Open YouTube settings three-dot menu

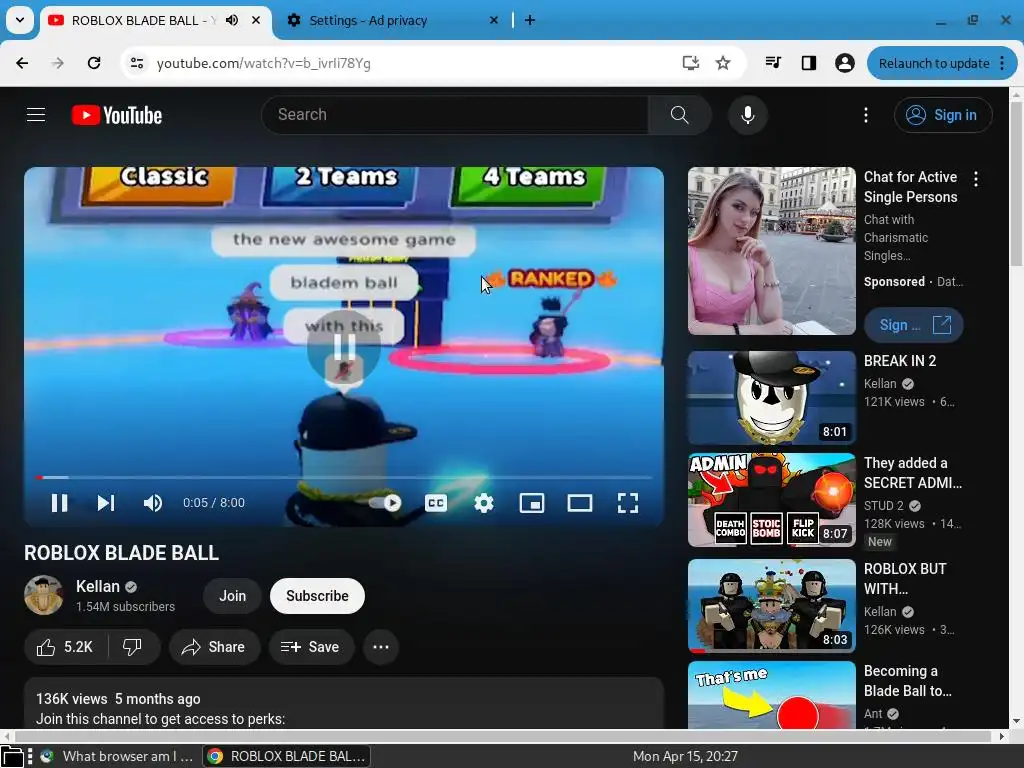point(866,115)
